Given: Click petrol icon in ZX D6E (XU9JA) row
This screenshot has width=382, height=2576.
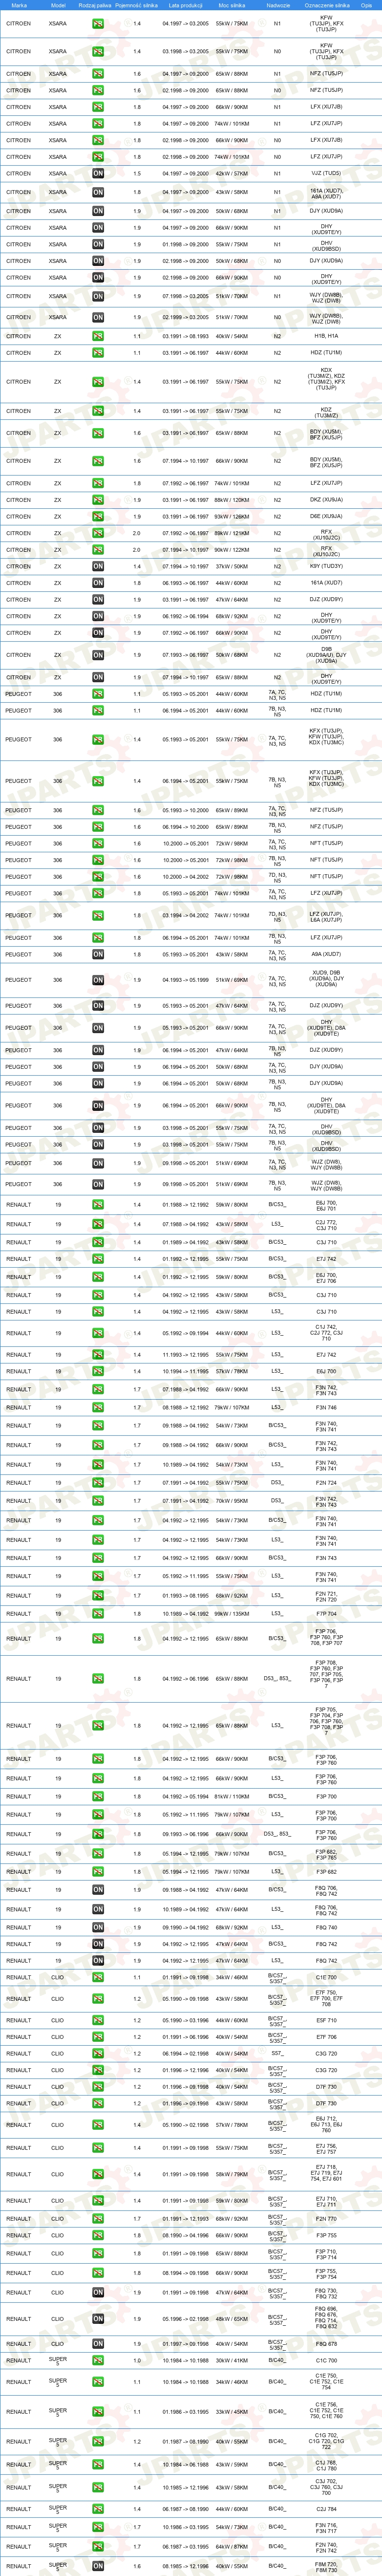Looking at the screenshot, I should coord(98,517).
